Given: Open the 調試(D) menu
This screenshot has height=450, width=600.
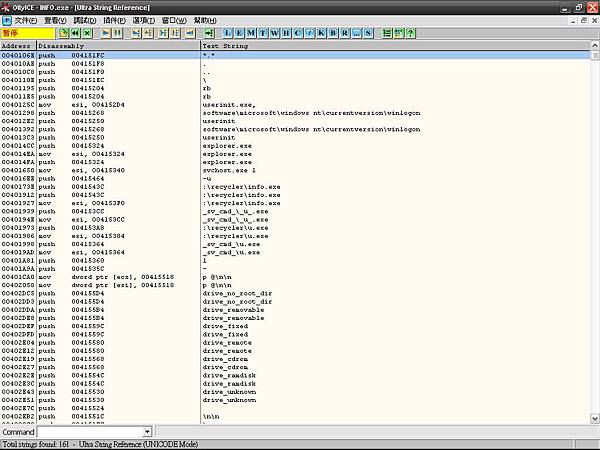Looking at the screenshot, I should pos(85,20).
